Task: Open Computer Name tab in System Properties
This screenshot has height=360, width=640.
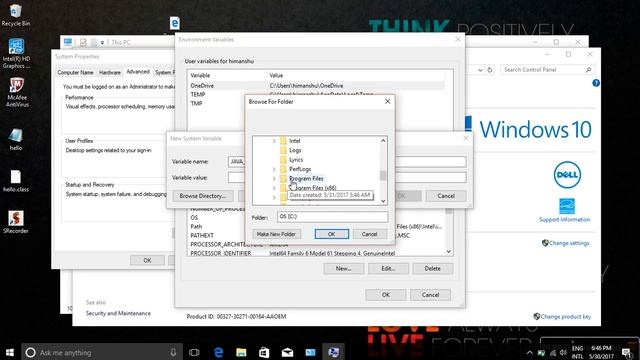Action: point(75,72)
